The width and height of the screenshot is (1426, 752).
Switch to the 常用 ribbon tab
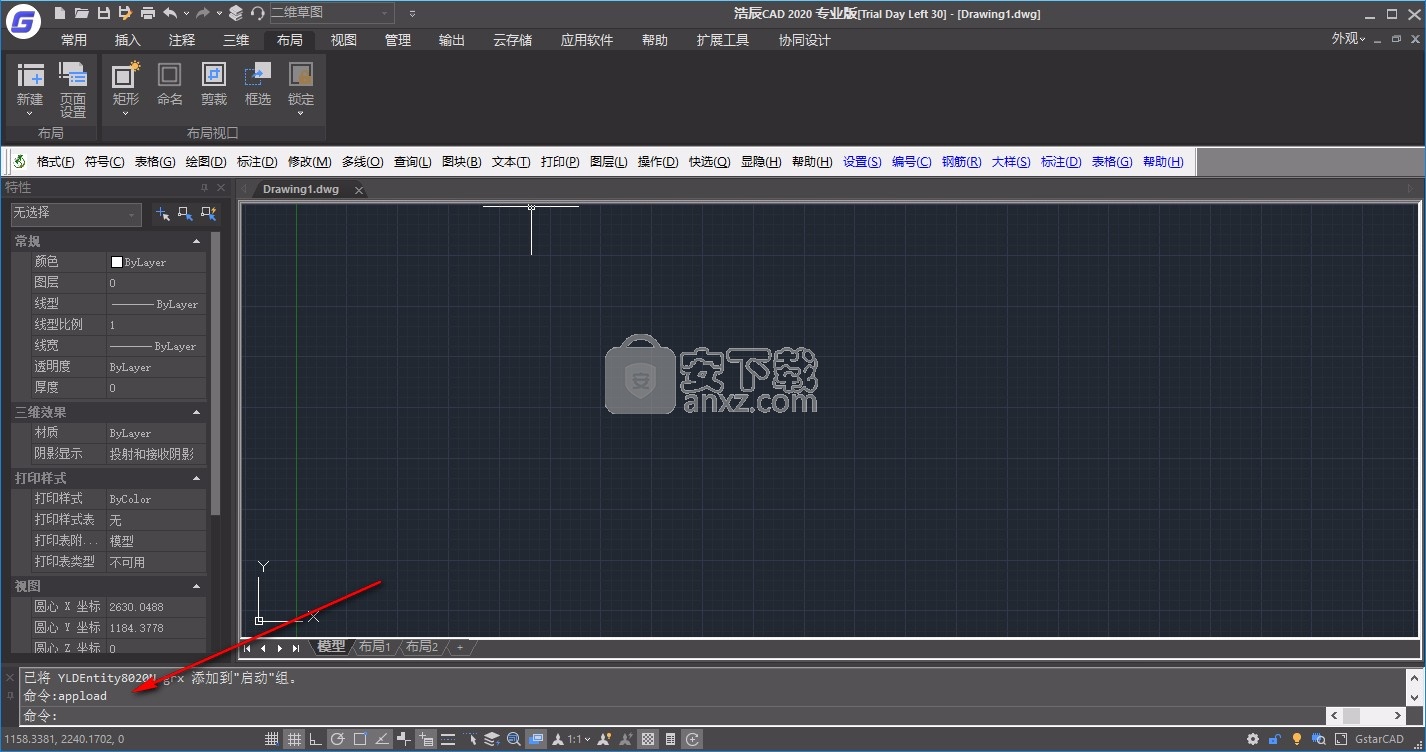click(x=74, y=40)
